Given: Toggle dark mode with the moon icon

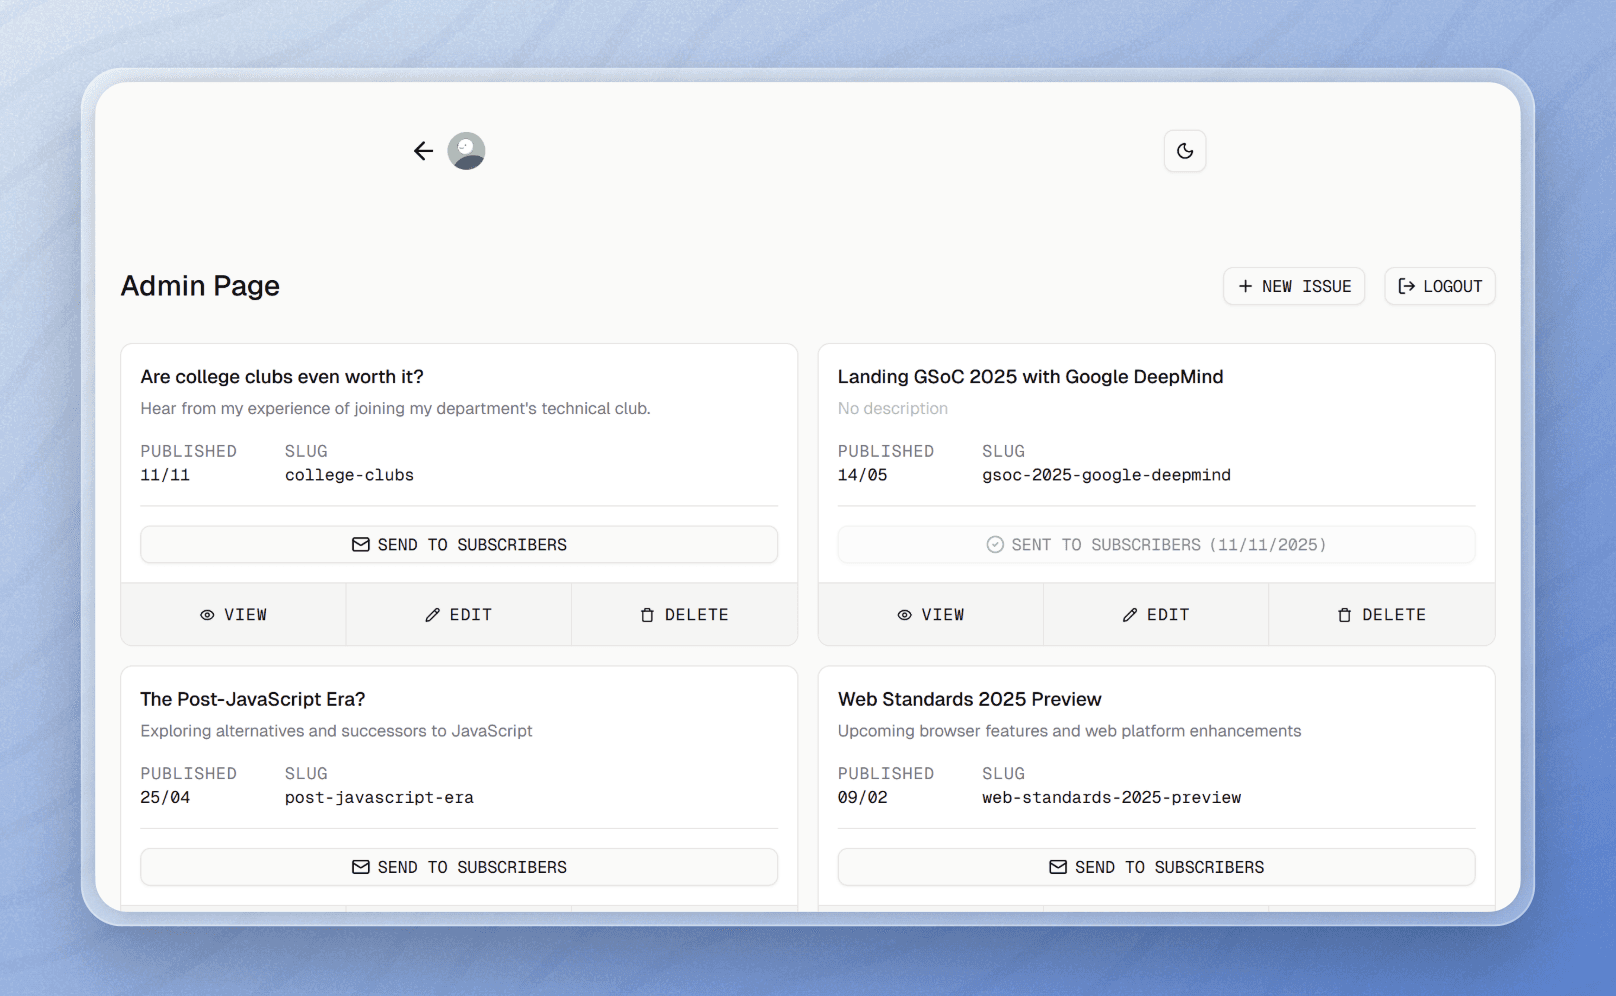Looking at the screenshot, I should [1185, 151].
